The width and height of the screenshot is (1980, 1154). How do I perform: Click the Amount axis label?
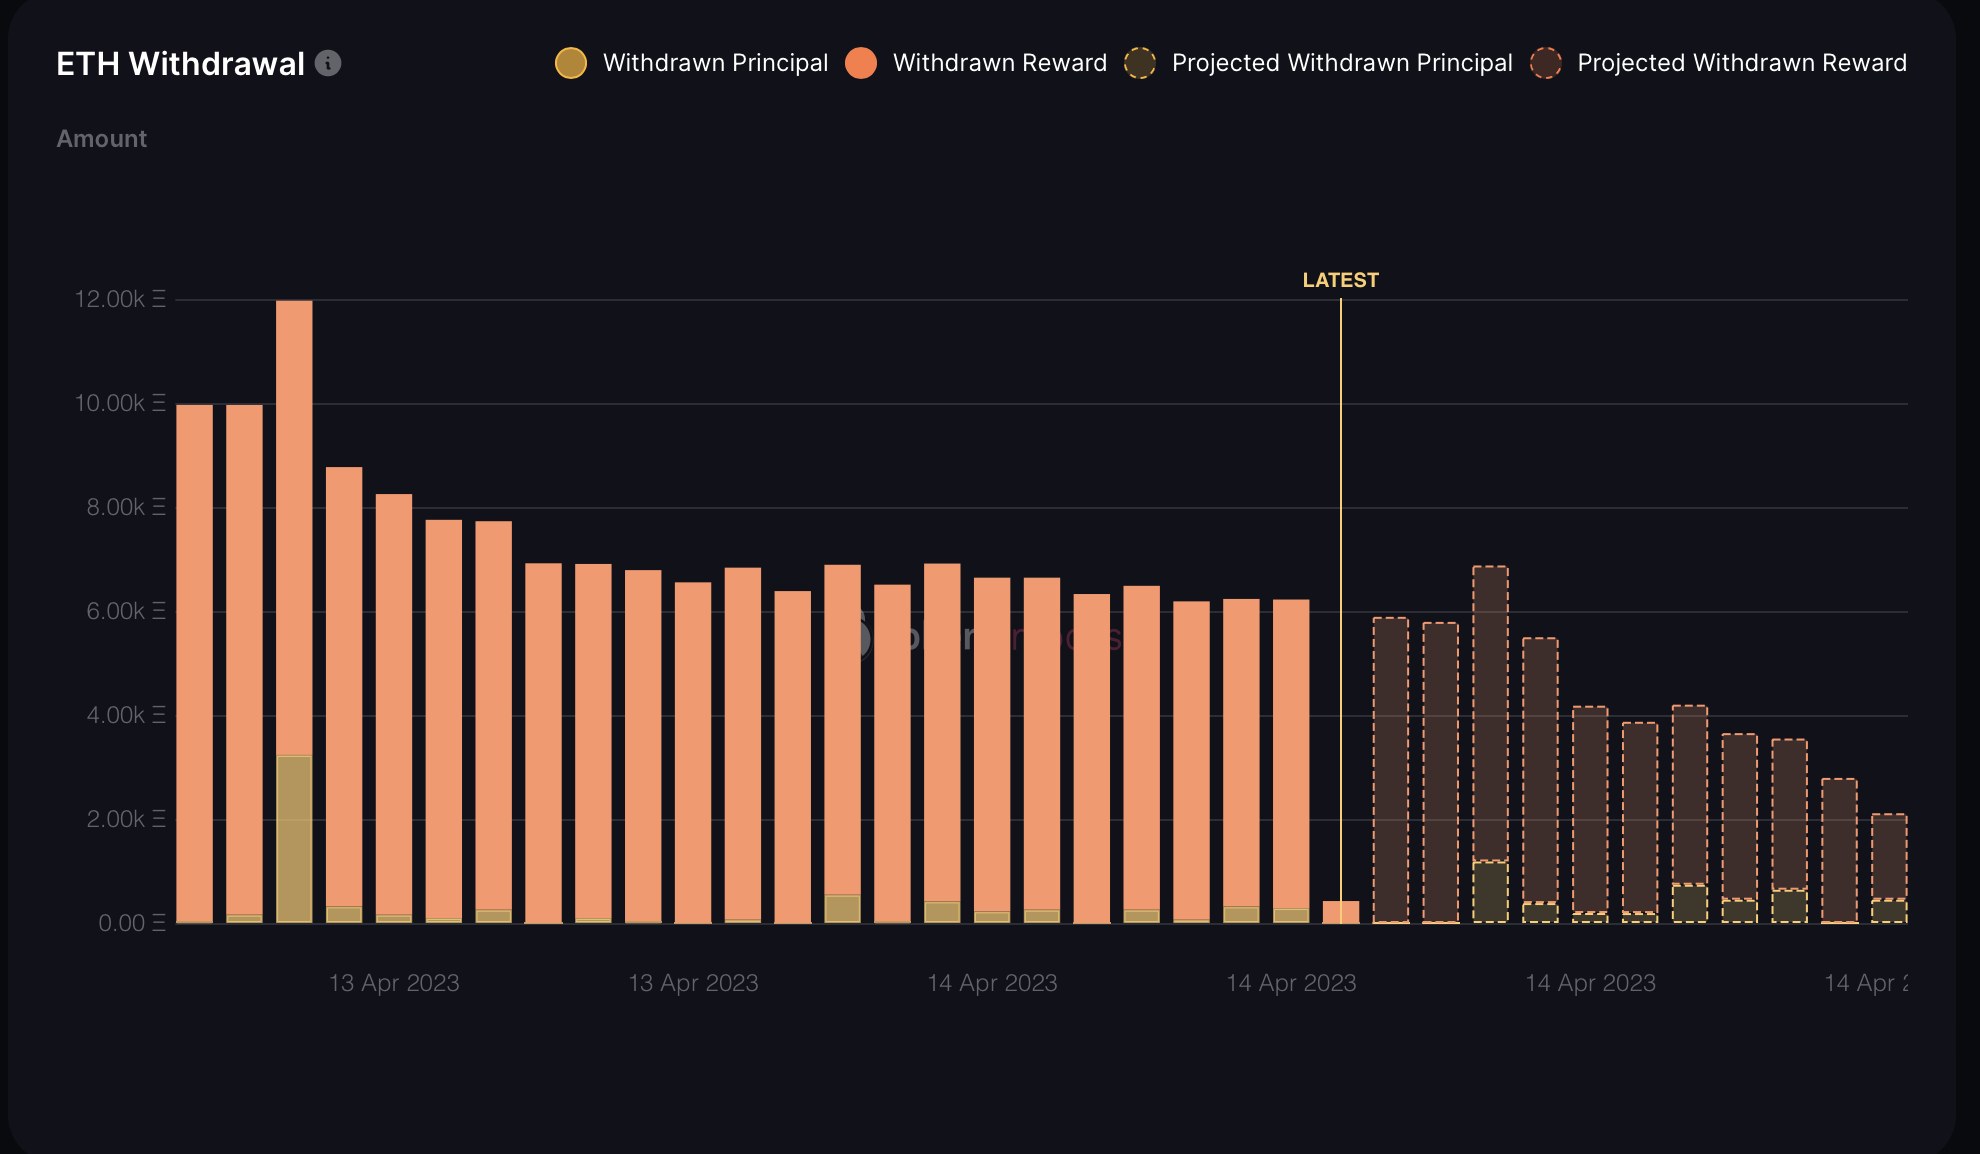pos(101,138)
